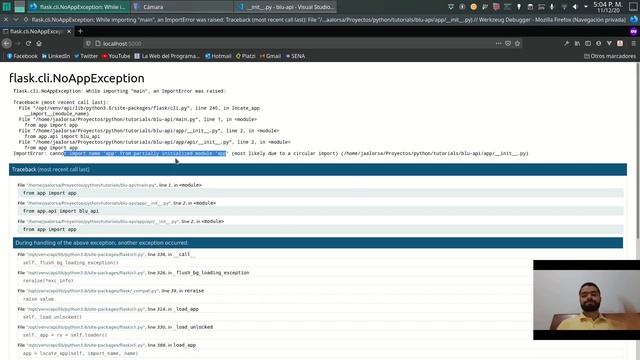The height and width of the screenshot is (360, 640).
Task: Open frame line 'self._app = rv = self.loader()'
Action: [x=320, y=335]
